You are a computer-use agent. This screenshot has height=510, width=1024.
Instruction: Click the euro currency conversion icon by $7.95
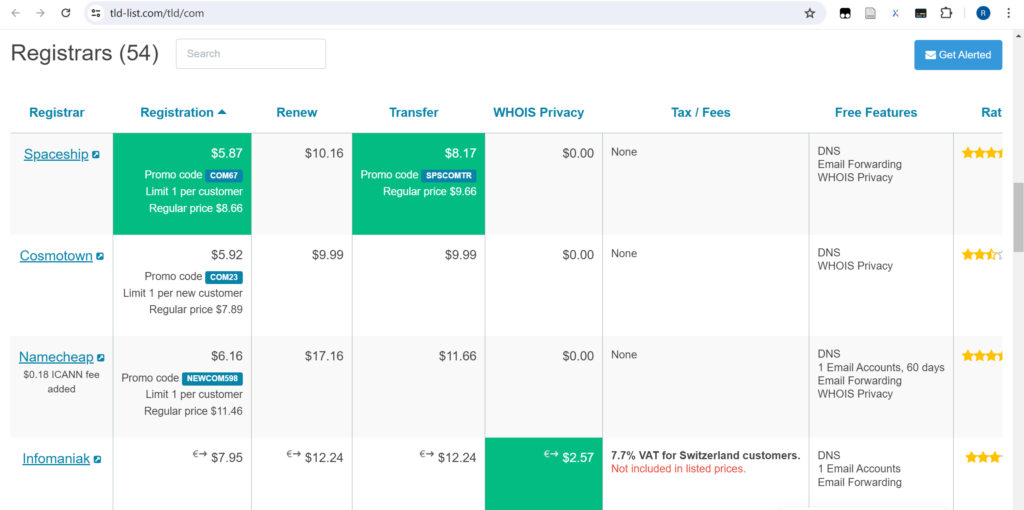point(199,454)
